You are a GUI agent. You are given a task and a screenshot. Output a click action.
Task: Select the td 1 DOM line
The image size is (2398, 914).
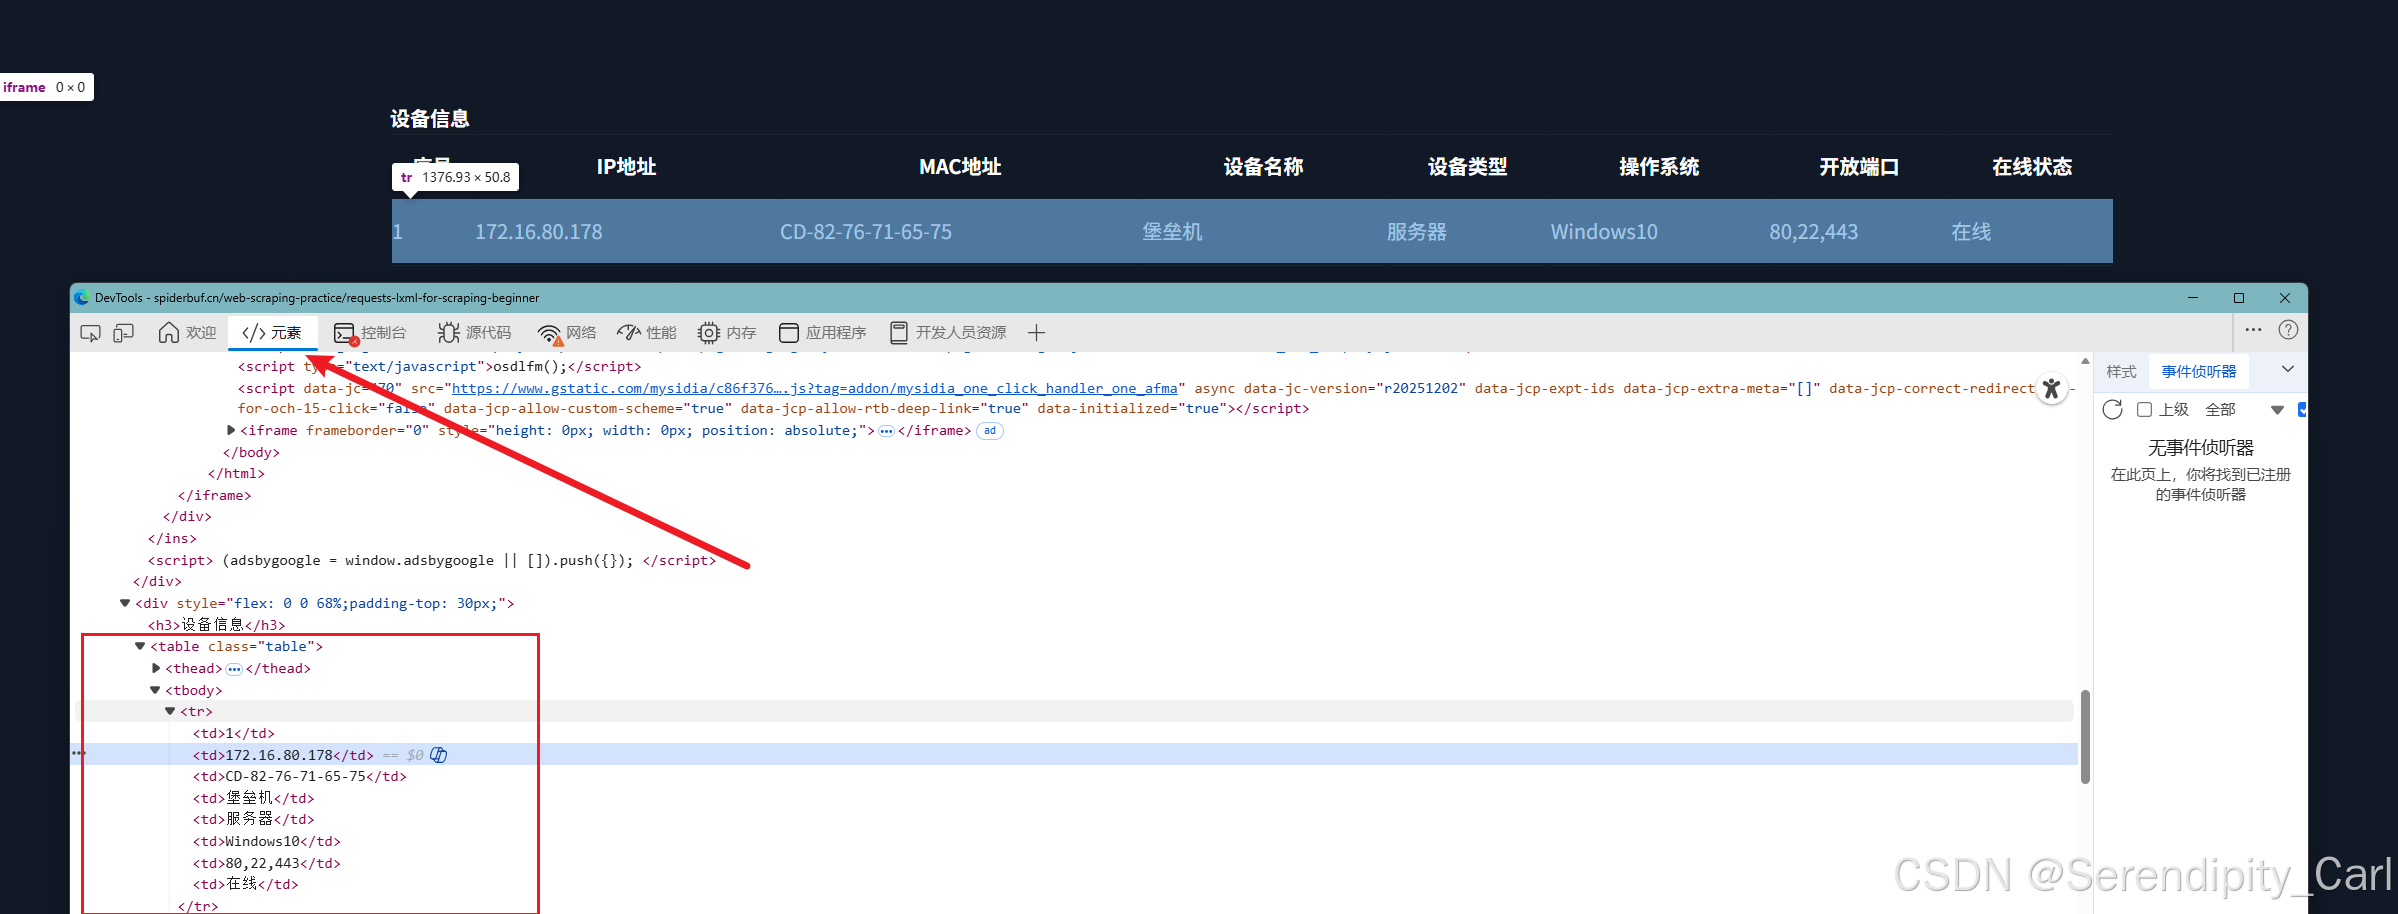coord(233,733)
